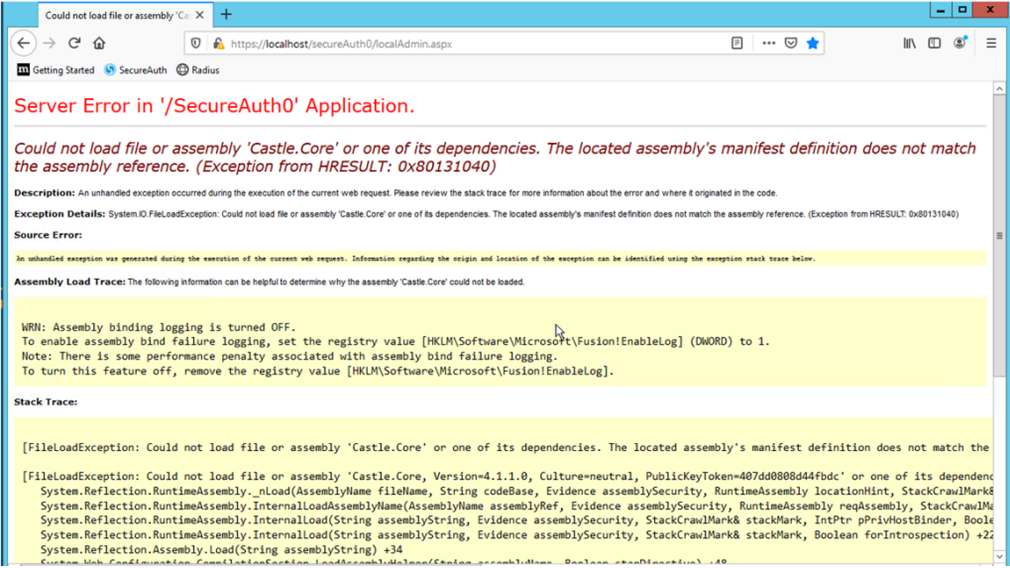Click the 'RuntimeAssembly._nLoad' stack trace line
The width and height of the screenshot is (1010, 568).
pyautogui.click(x=516, y=491)
